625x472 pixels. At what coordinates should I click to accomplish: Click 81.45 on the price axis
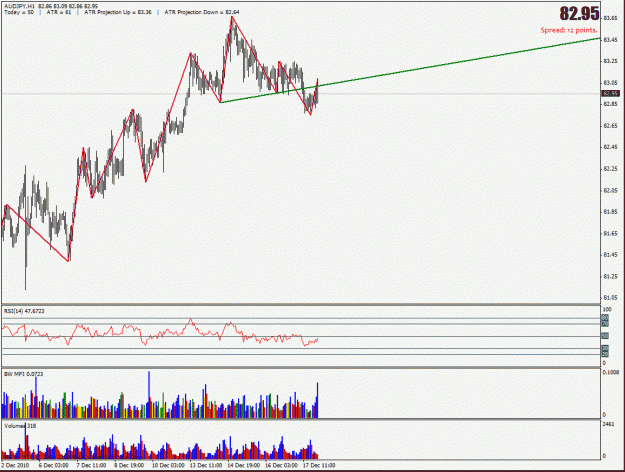(611, 255)
